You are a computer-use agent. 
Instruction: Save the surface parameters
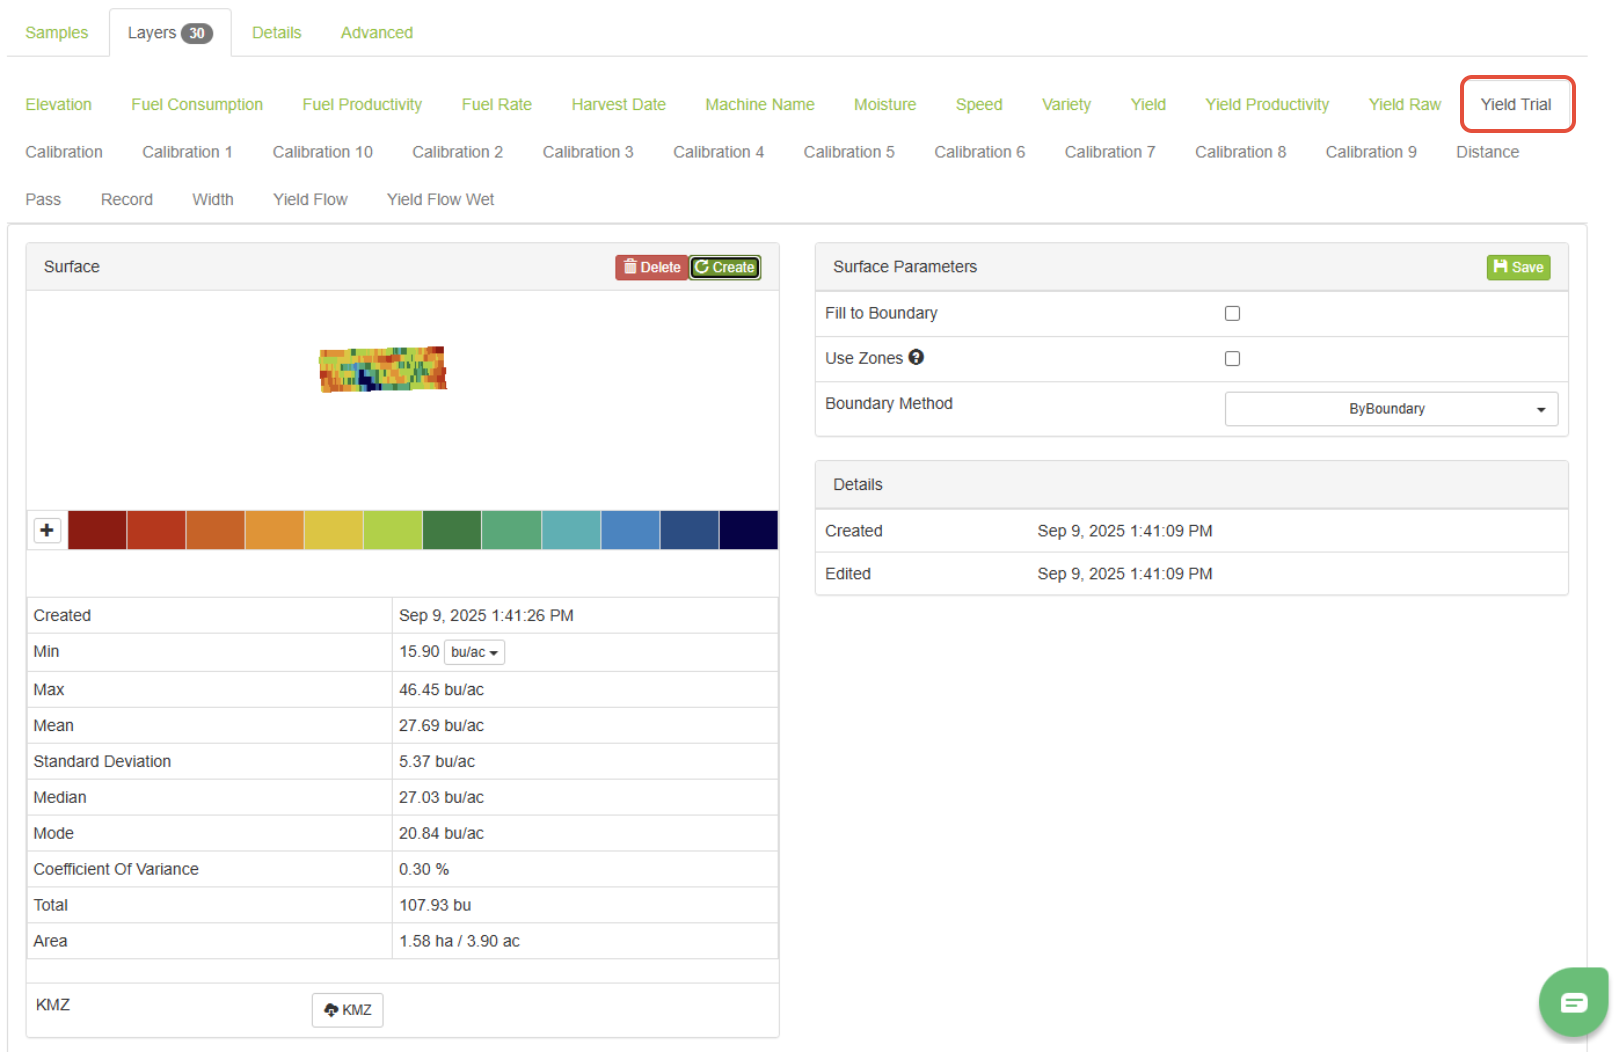[x=1517, y=267]
